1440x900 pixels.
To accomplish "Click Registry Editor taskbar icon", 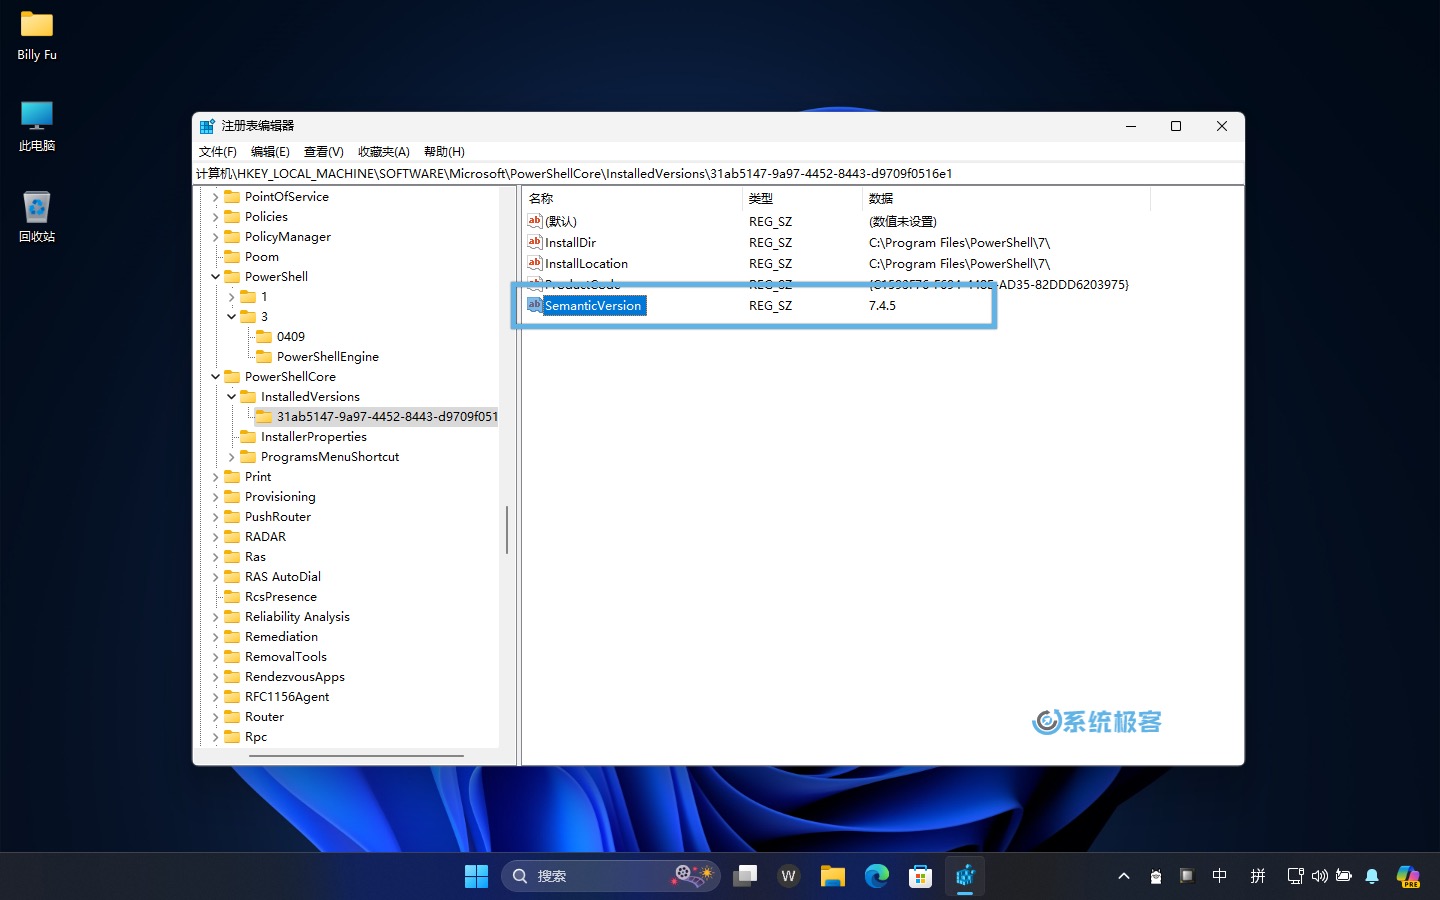I will pos(965,876).
